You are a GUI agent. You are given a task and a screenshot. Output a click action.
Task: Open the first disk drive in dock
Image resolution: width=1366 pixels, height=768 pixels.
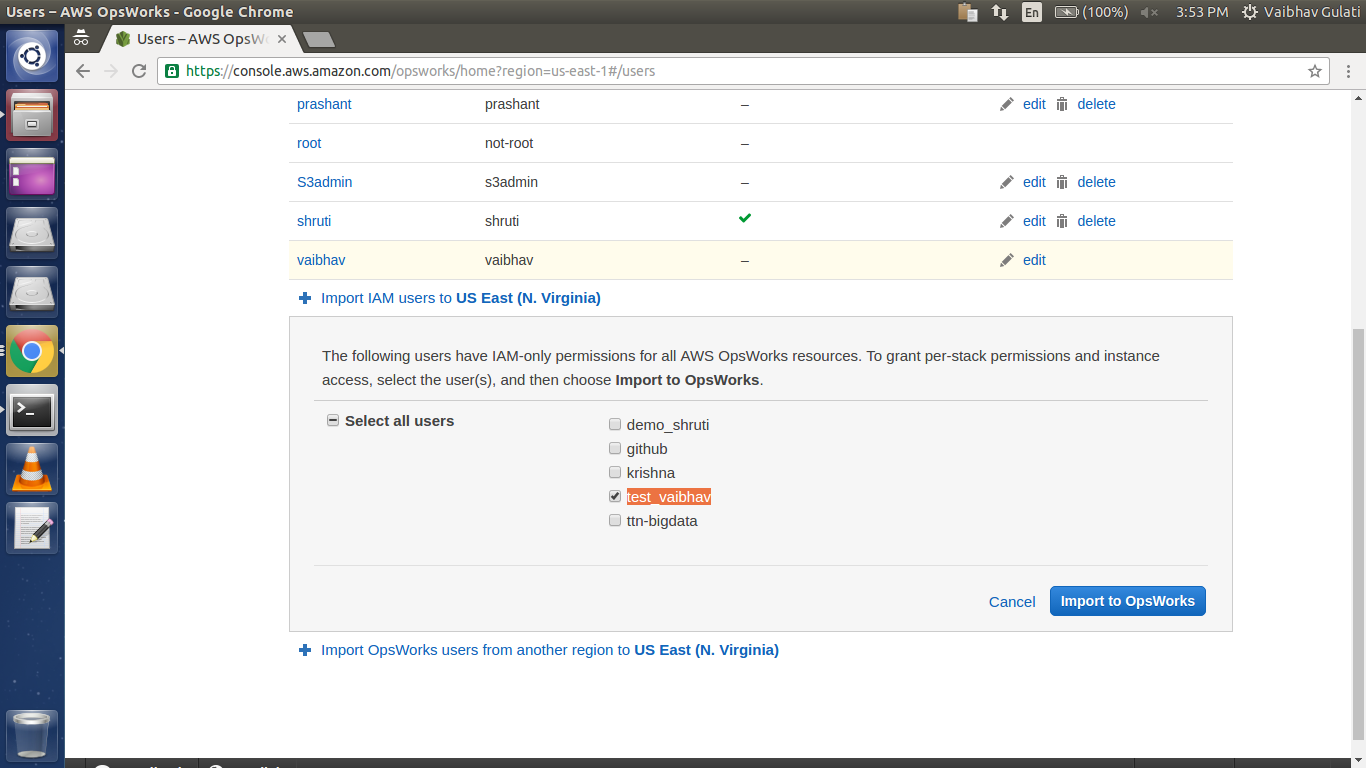tap(32, 233)
